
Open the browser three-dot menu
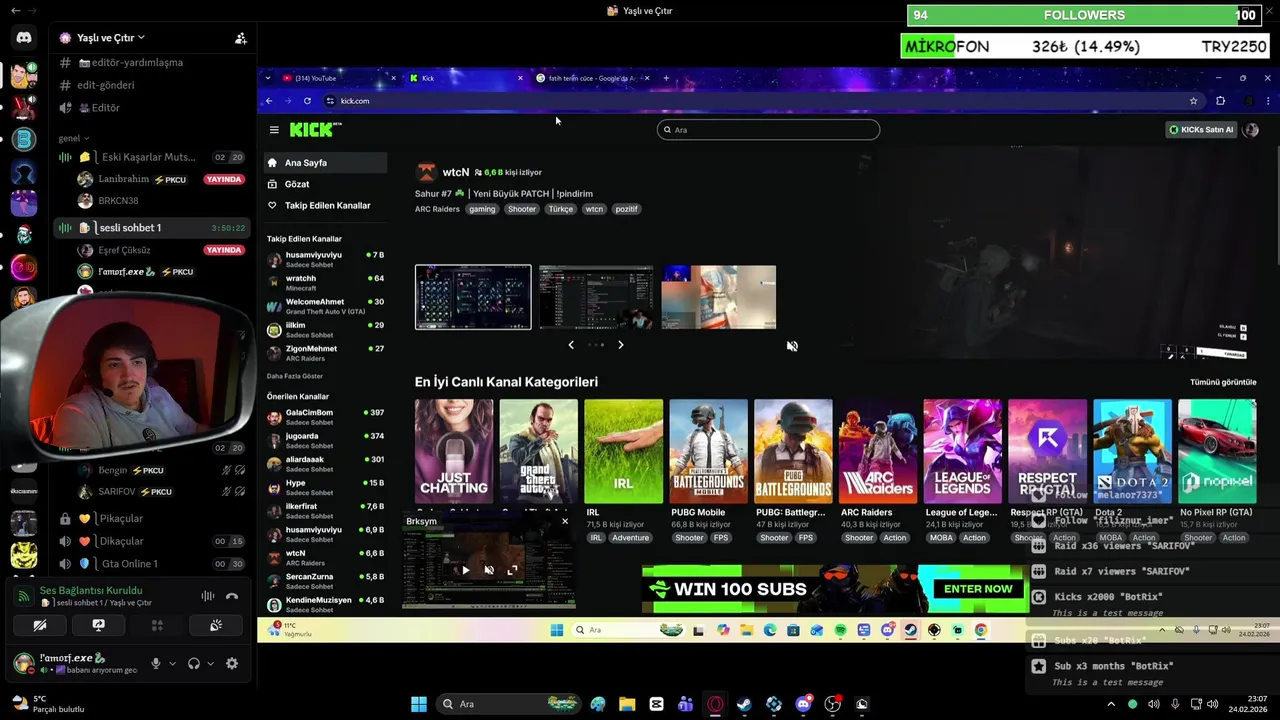coord(1268,101)
